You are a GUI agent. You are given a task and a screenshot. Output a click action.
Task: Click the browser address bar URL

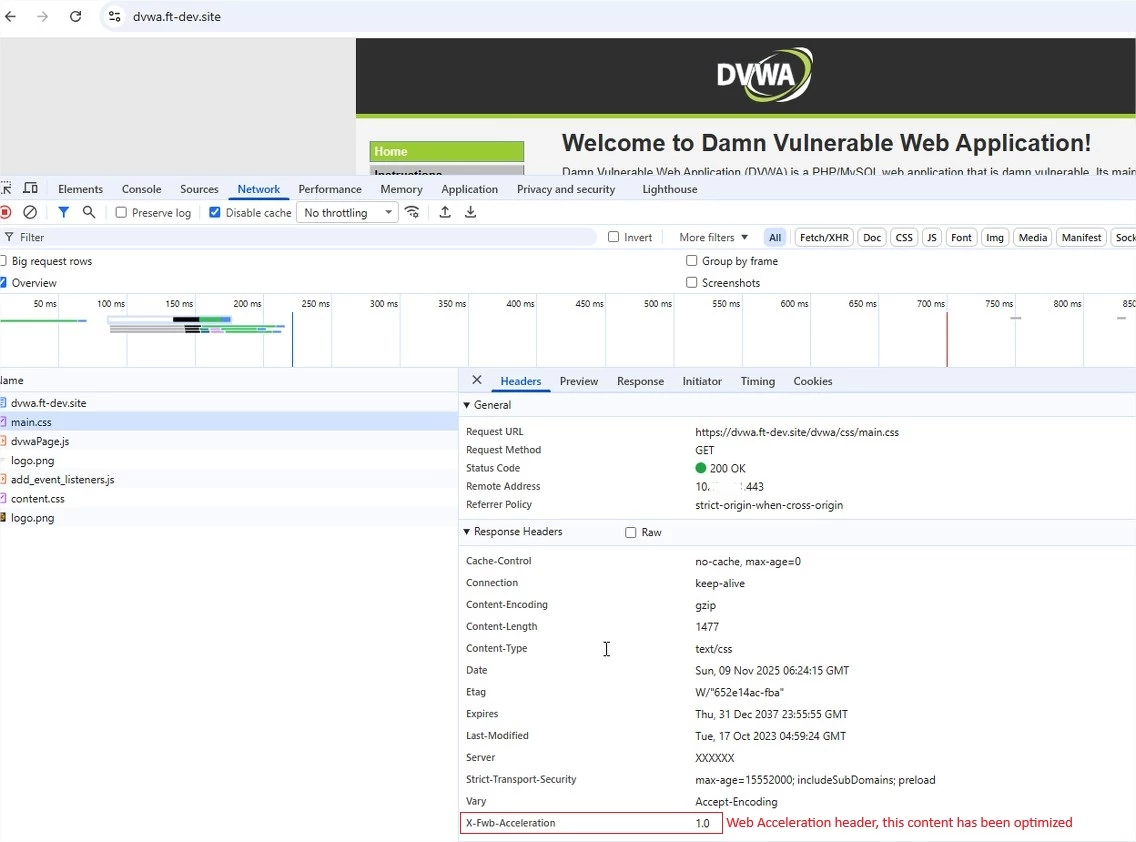pos(177,16)
